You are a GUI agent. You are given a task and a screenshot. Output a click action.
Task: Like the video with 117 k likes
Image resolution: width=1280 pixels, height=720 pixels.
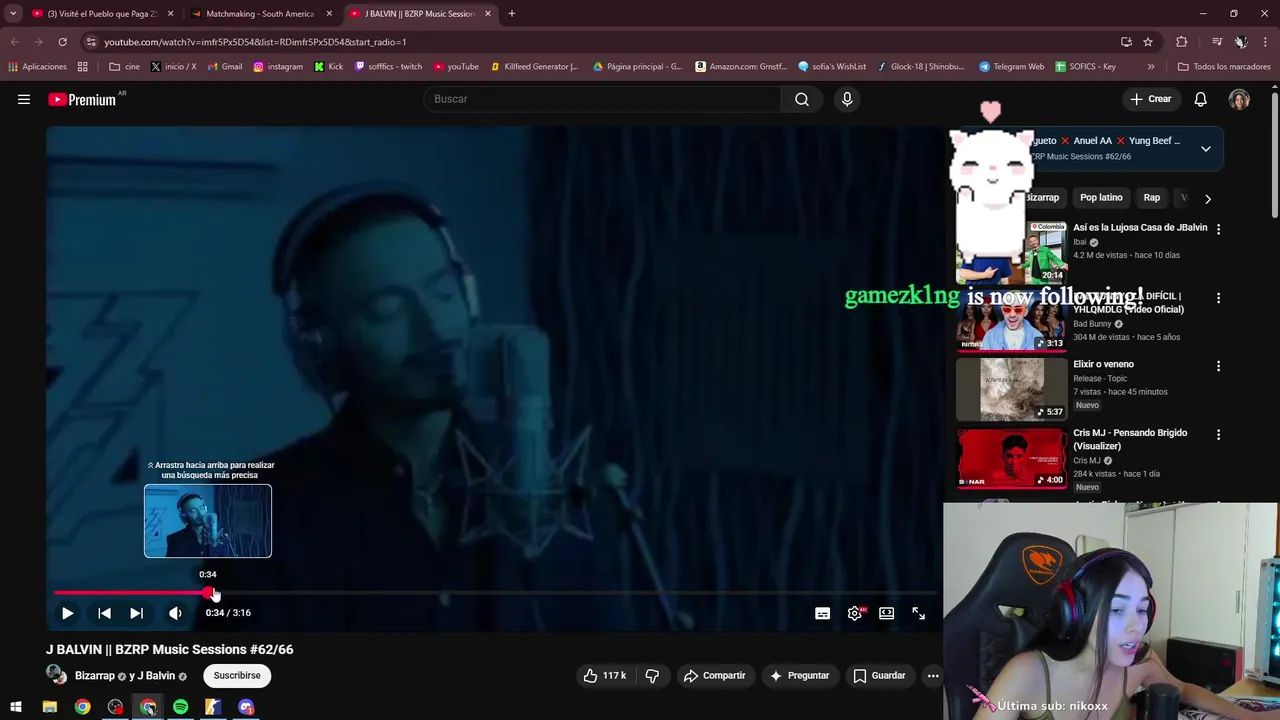pos(604,676)
